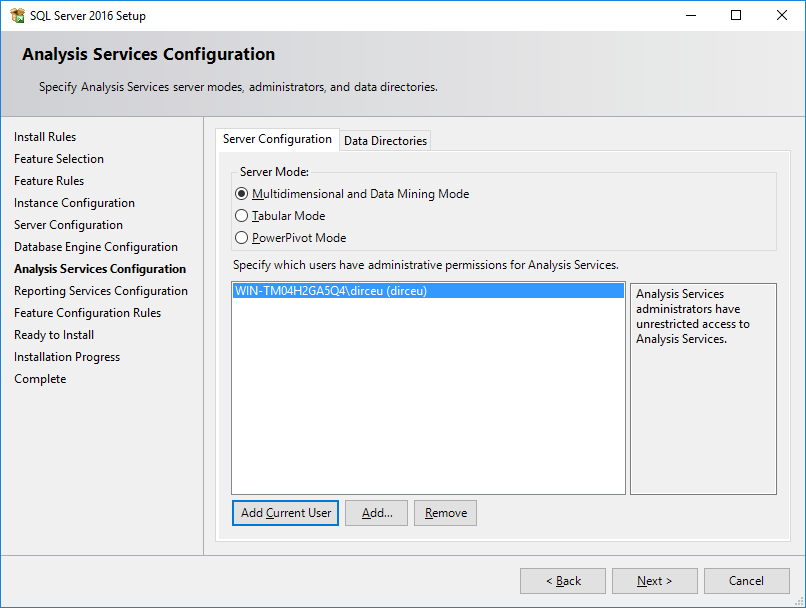Viewport: 806px width, 608px height.
Task: Open the Server Configuration tab
Action: pyautogui.click(x=277, y=139)
